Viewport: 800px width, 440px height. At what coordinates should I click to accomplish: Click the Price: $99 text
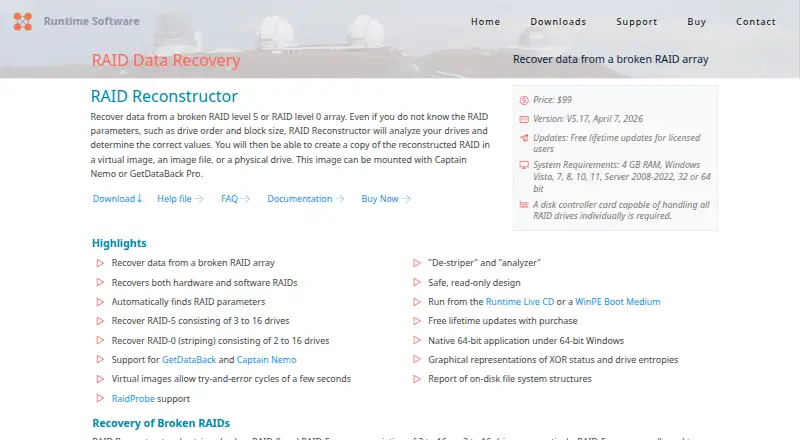tap(552, 100)
